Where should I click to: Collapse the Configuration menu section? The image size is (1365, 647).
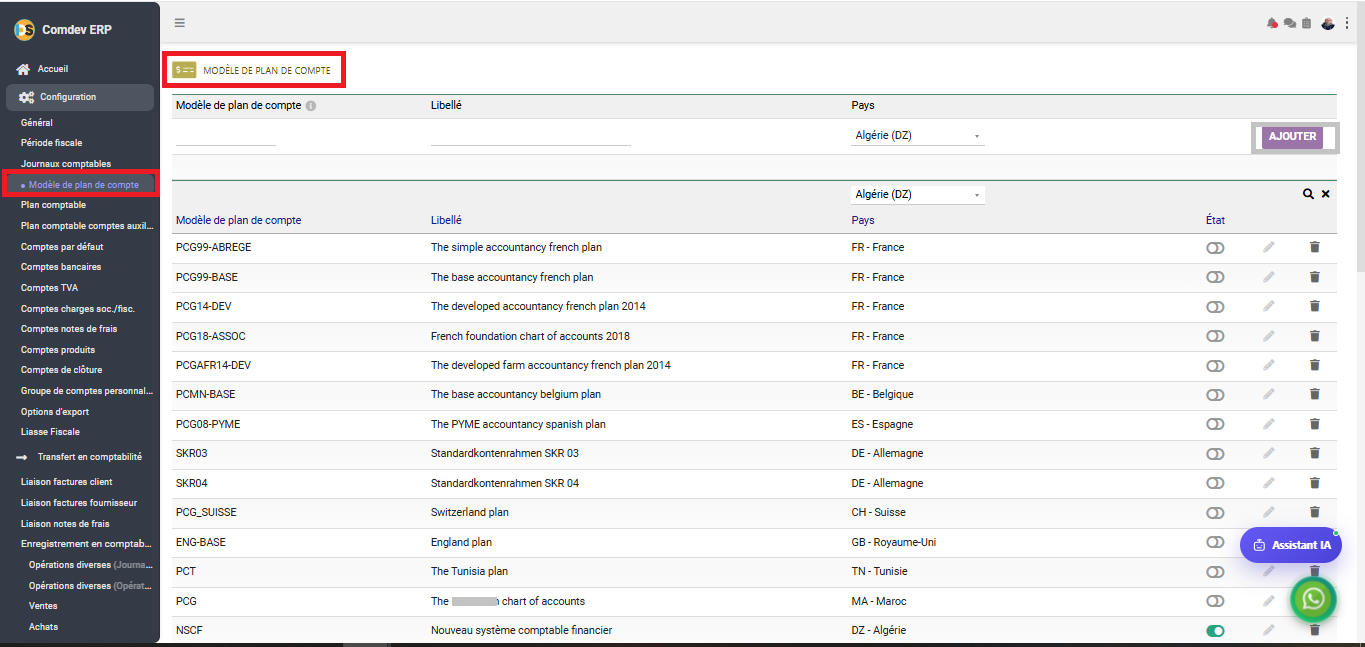pyautogui.click(x=80, y=97)
